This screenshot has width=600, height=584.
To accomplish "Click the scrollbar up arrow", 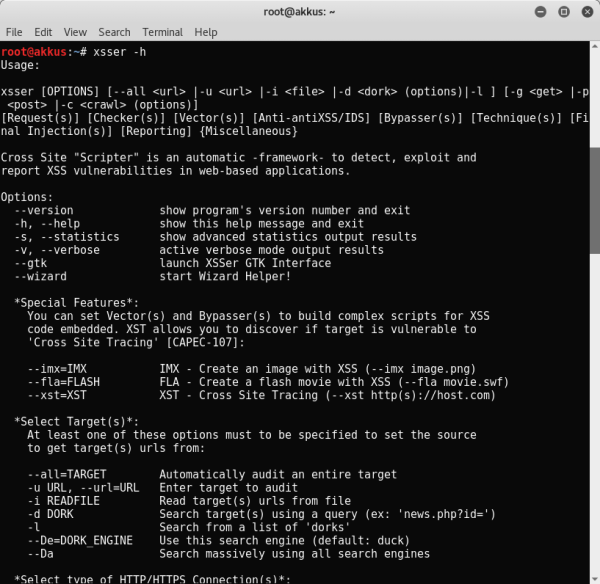I will tap(595, 46).
